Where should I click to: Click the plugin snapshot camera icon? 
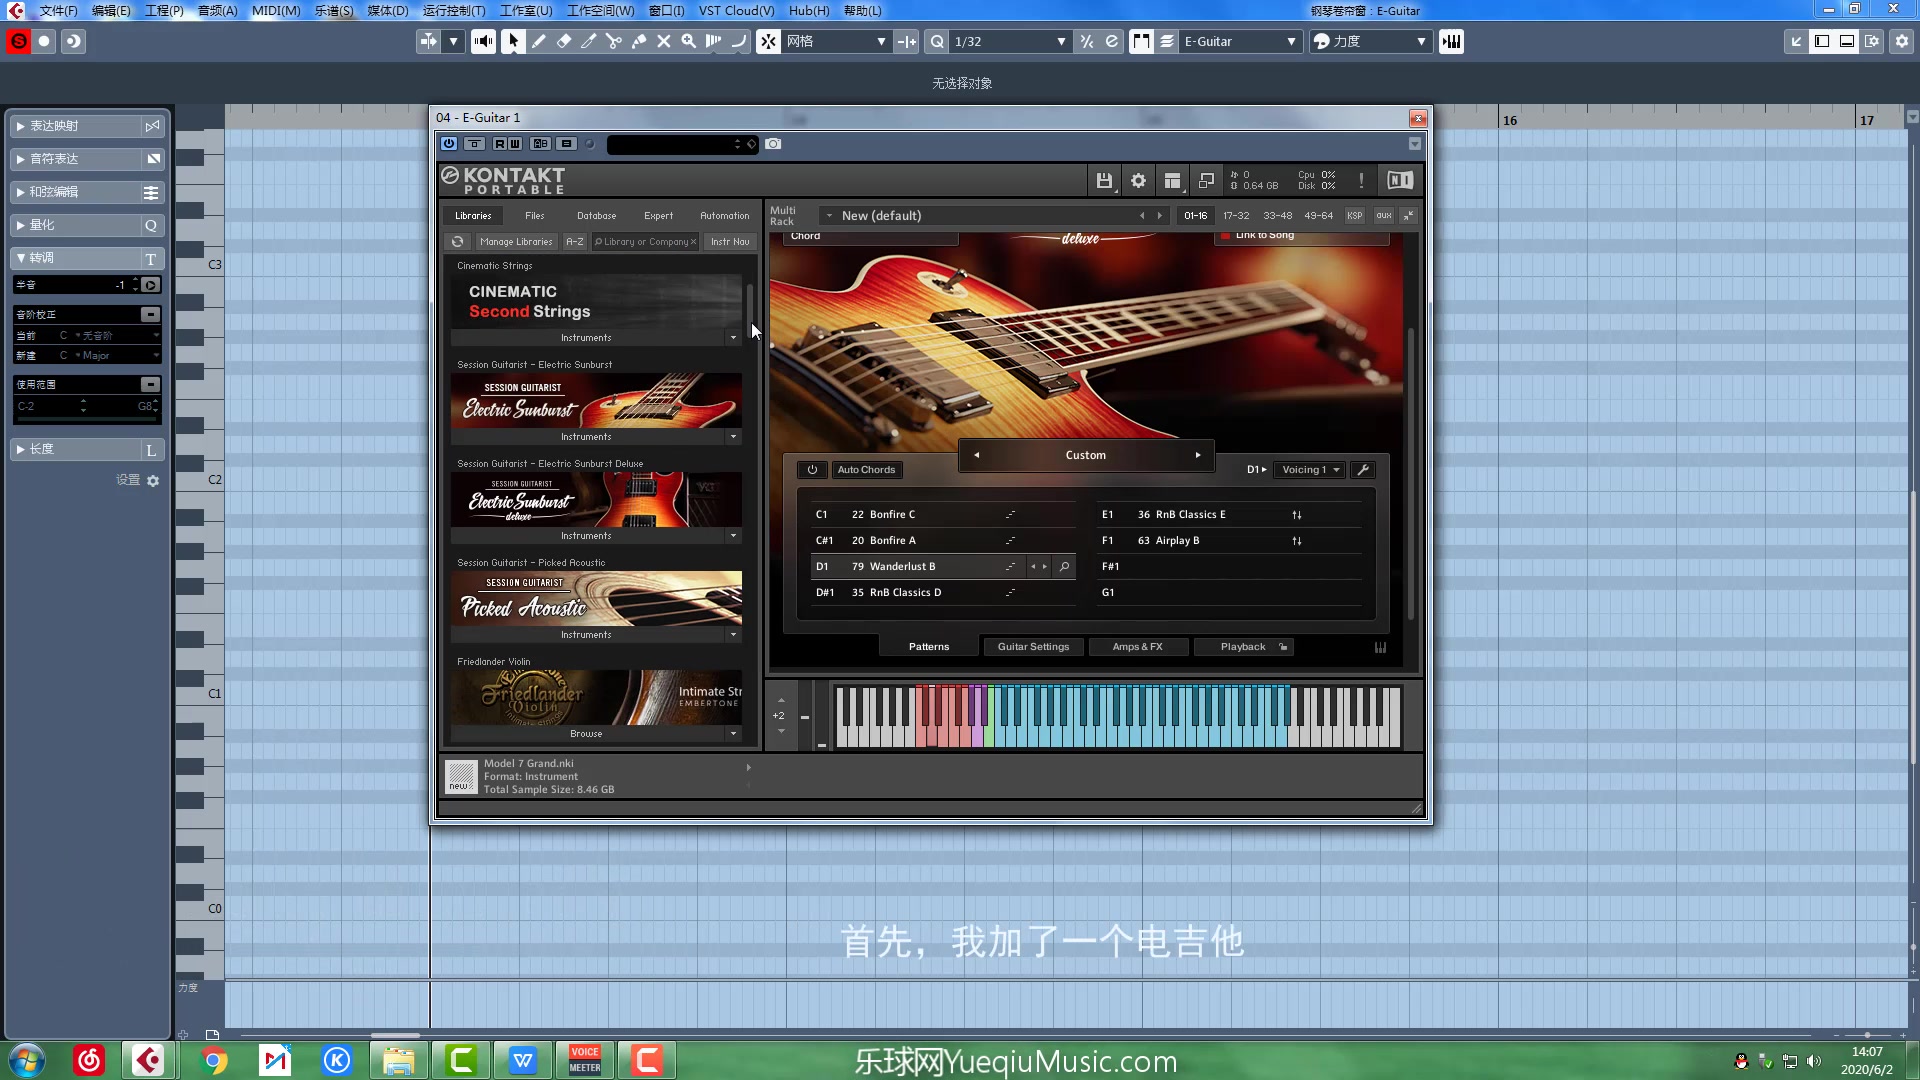(x=773, y=144)
